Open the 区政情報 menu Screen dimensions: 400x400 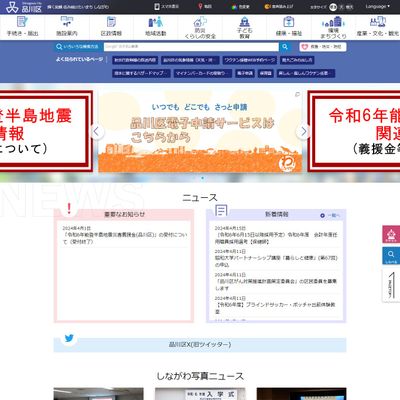[x=111, y=26]
